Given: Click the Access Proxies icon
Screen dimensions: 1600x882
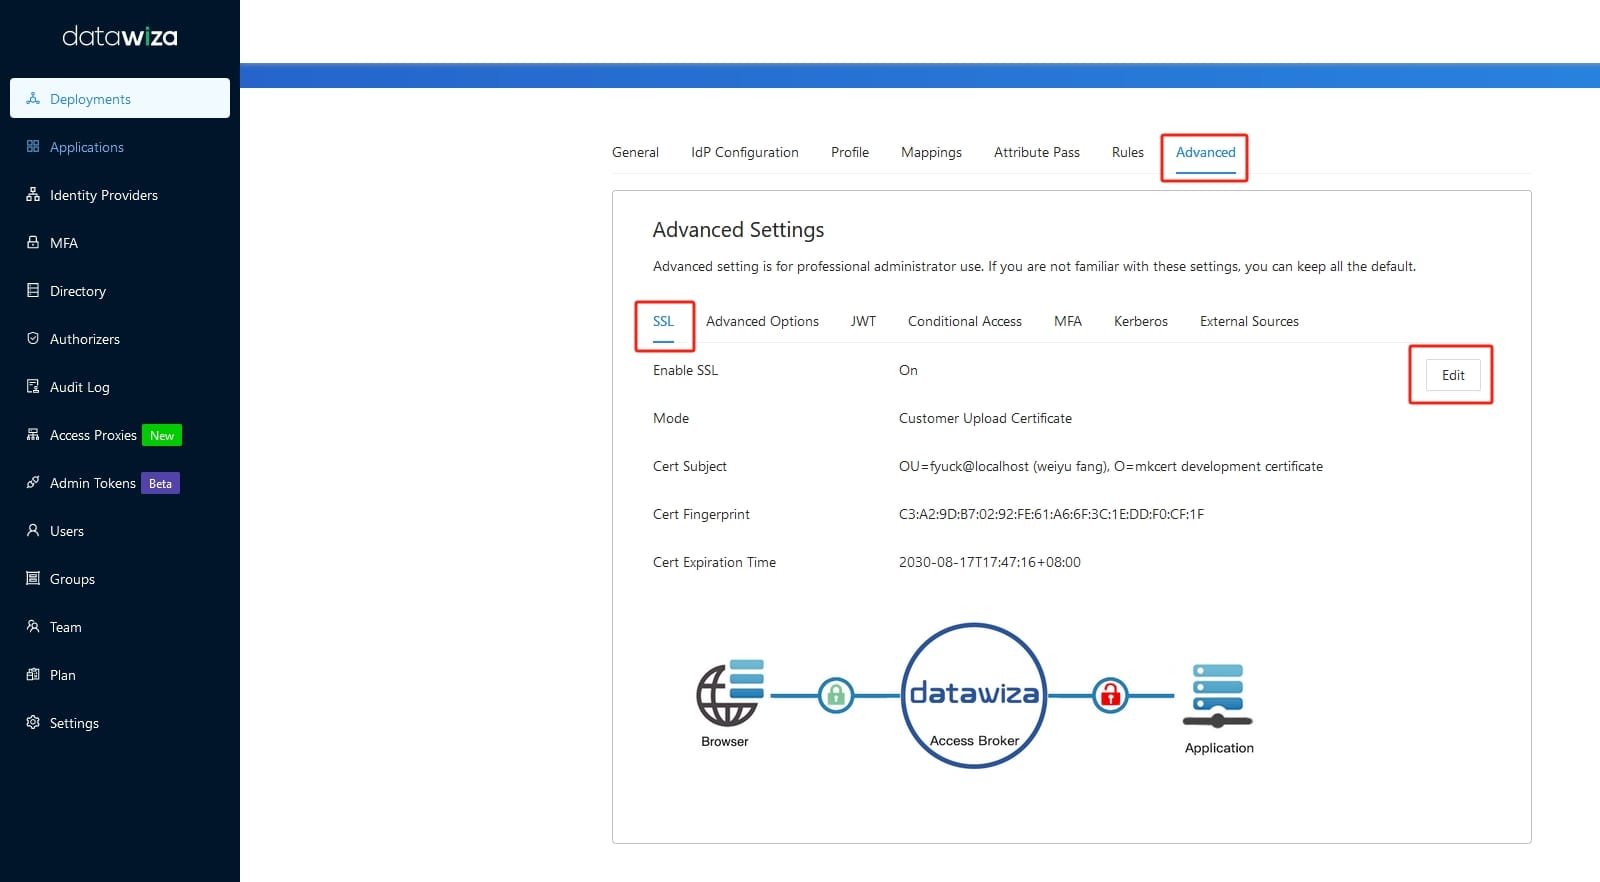Looking at the screenshot, I should click(x=33, y=434).
